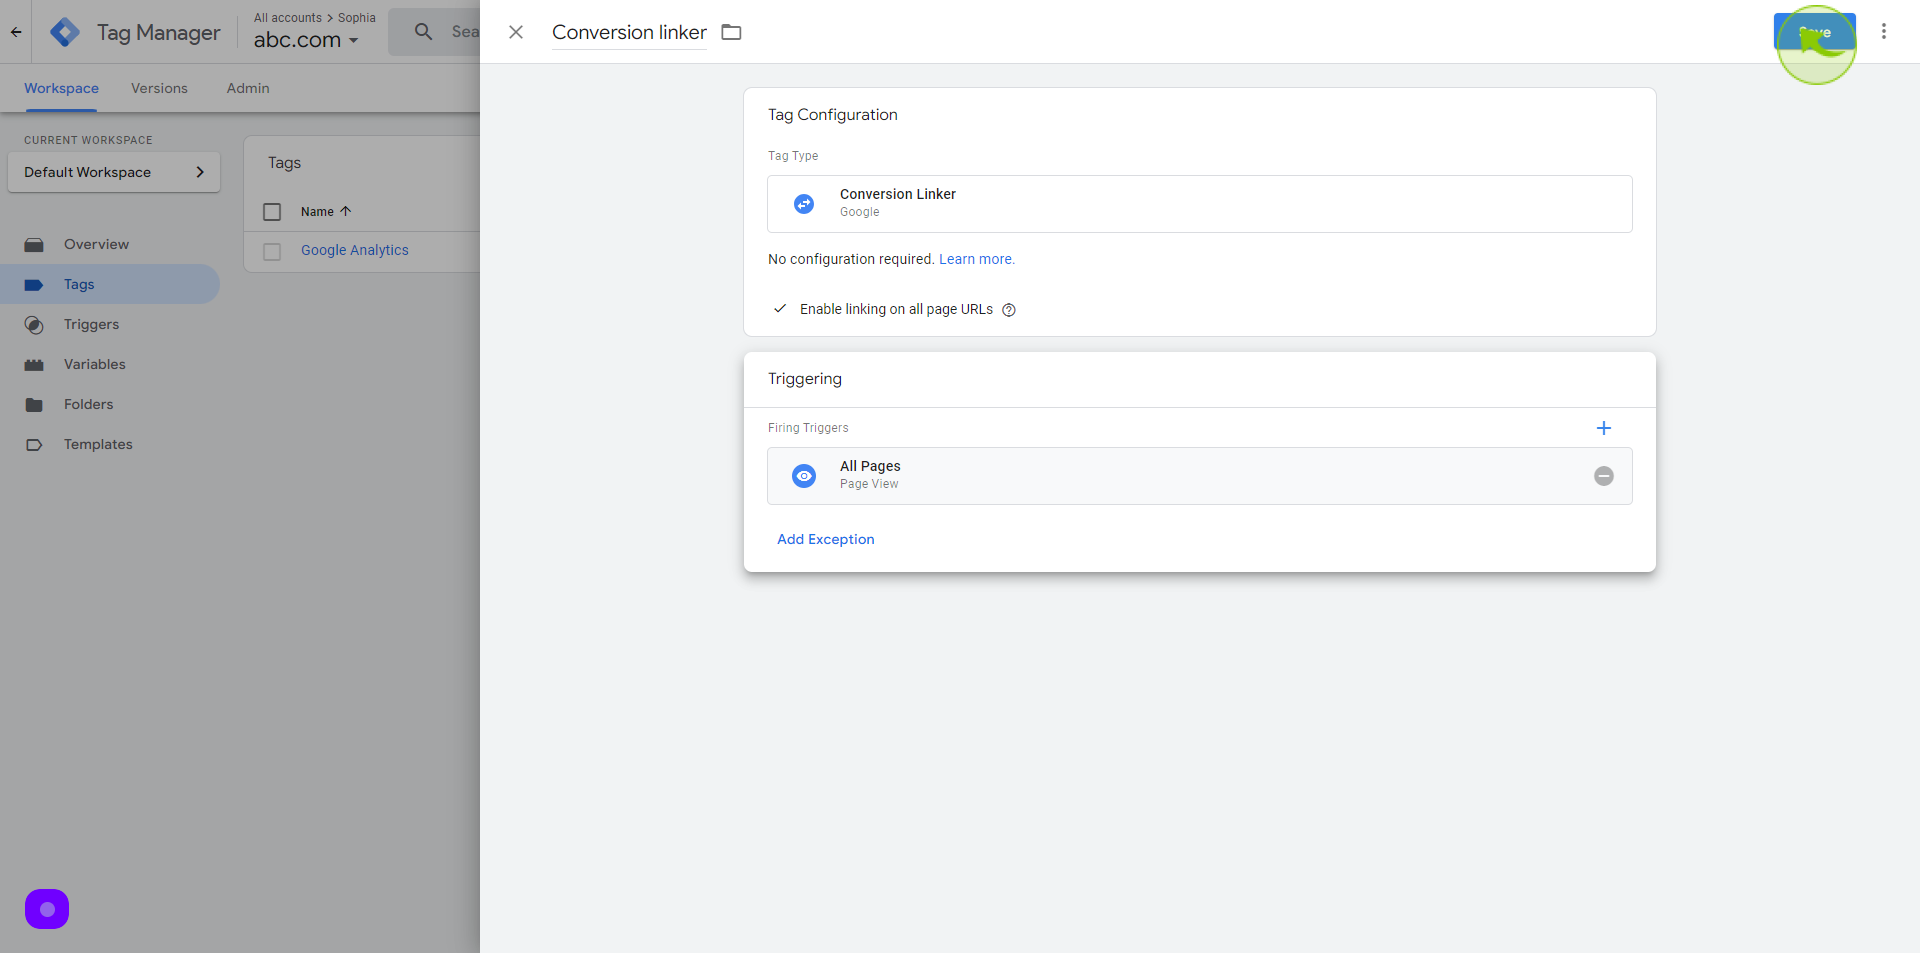
Task: Click the Tag Manager logo icon
Action: point(65,32)
